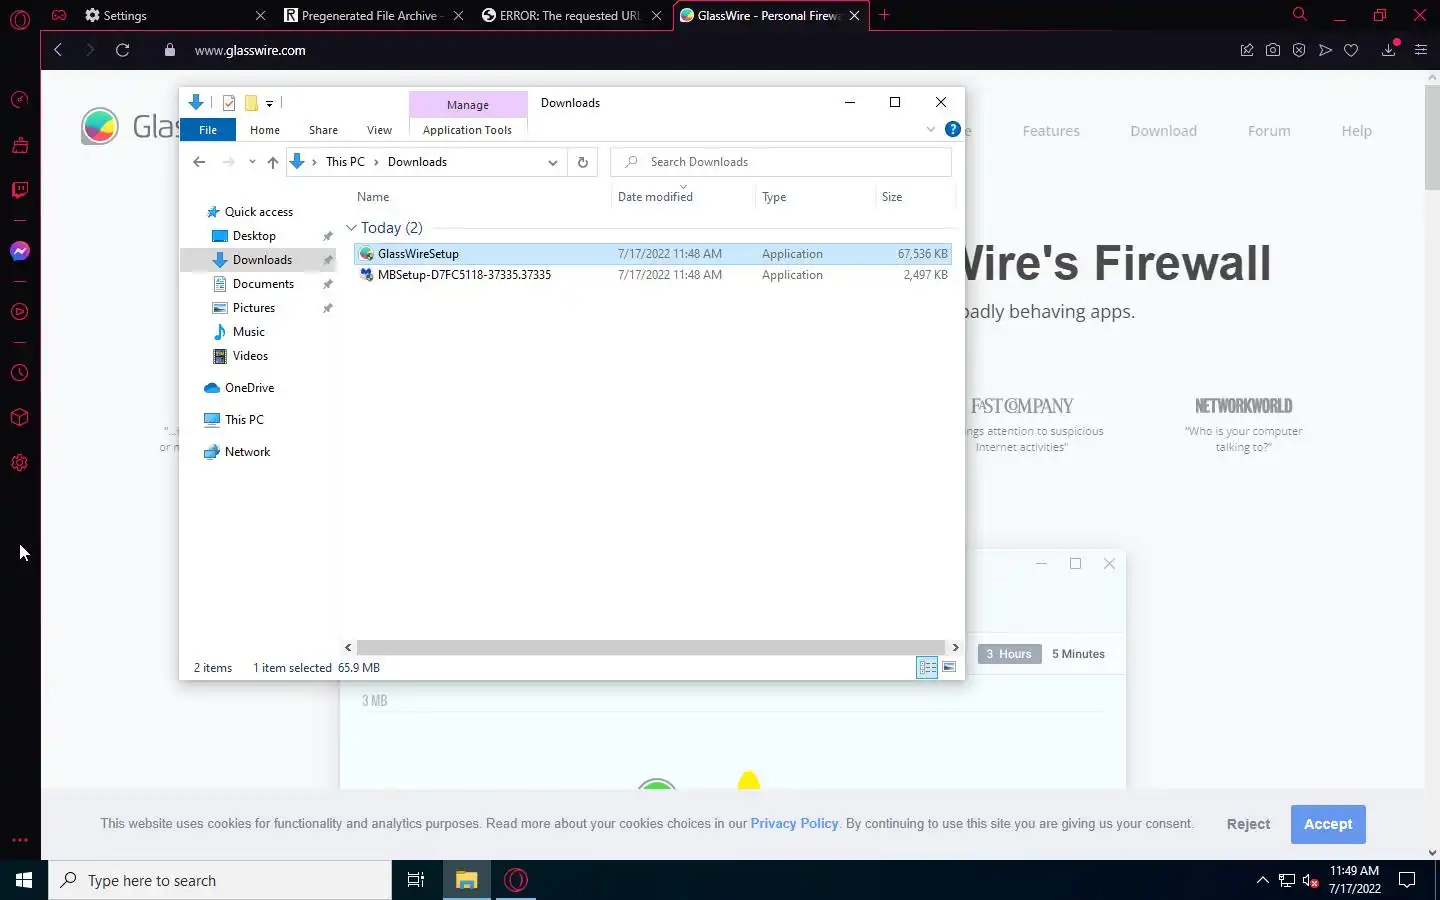Open Explorer help question mark icon
The image size is (1440, 900).
953,129
